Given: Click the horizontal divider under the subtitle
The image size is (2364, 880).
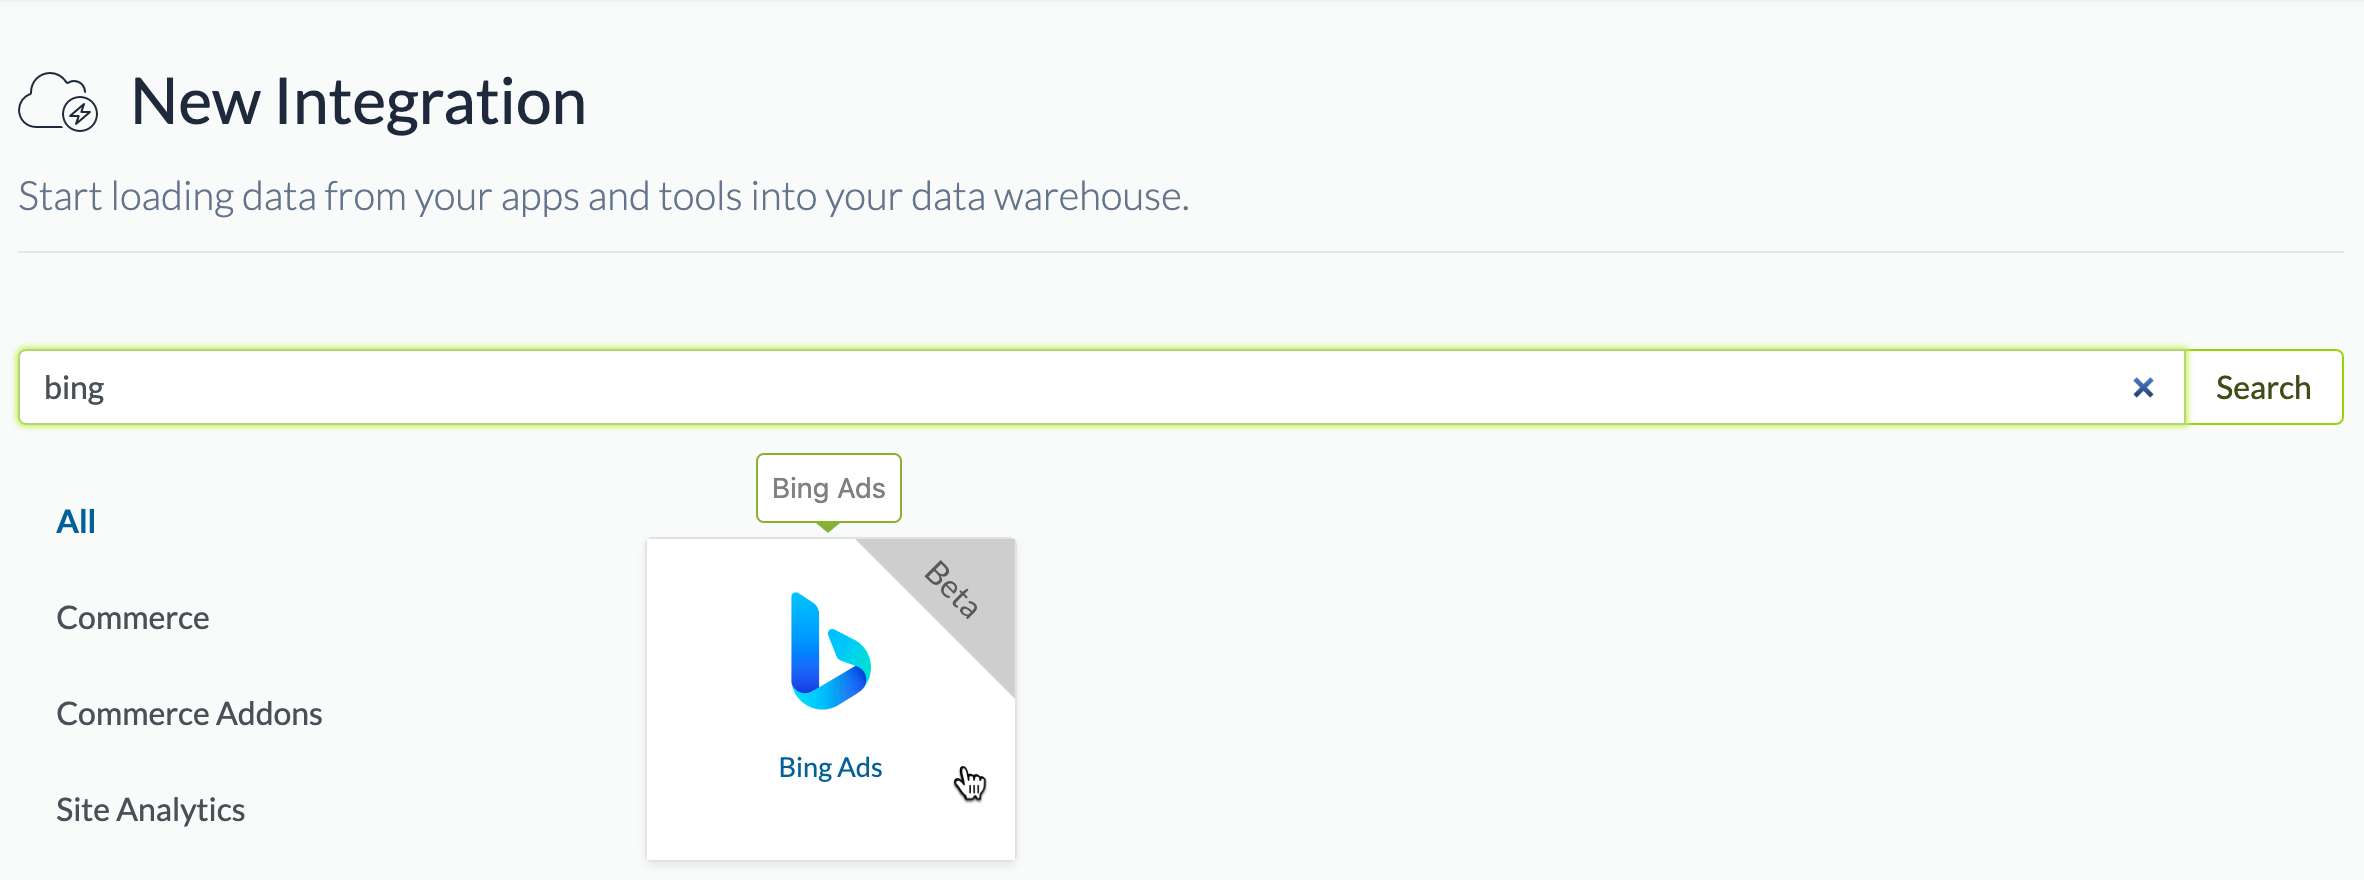Looking at the screenshot, I should [x=1180, y=252].
